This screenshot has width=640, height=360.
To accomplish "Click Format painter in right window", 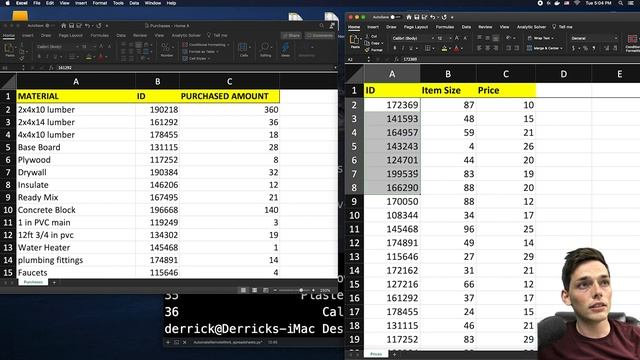I will click(374, 50).
